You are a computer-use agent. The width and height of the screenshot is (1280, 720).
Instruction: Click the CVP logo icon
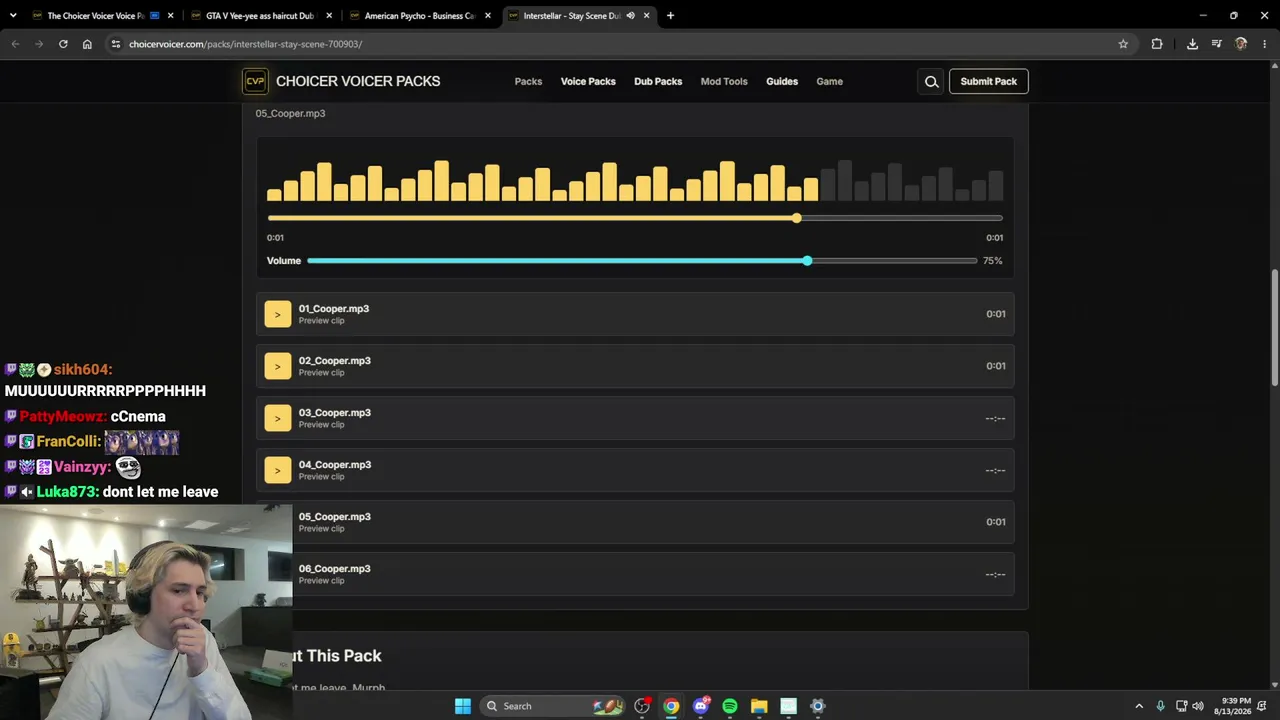[x=255, y=82]
